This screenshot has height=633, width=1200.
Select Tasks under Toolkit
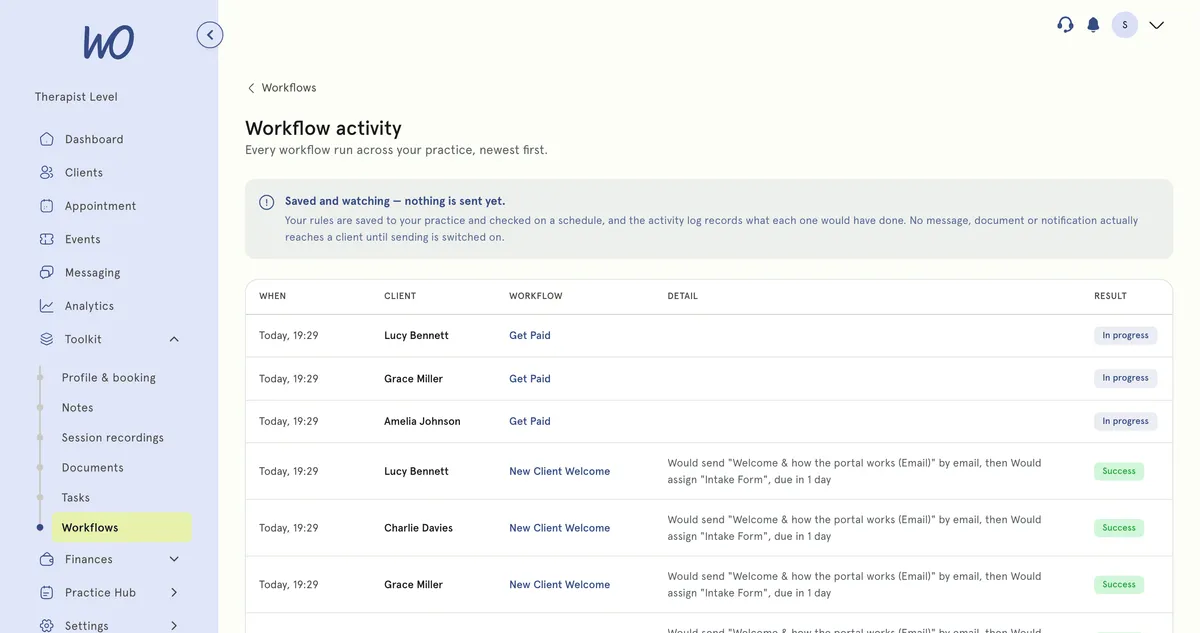click(76, 498)
